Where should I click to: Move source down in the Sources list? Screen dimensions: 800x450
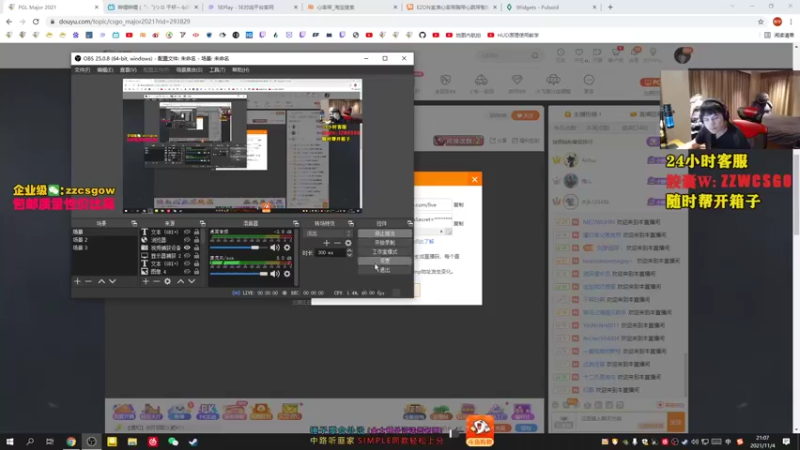click(191, 281)
